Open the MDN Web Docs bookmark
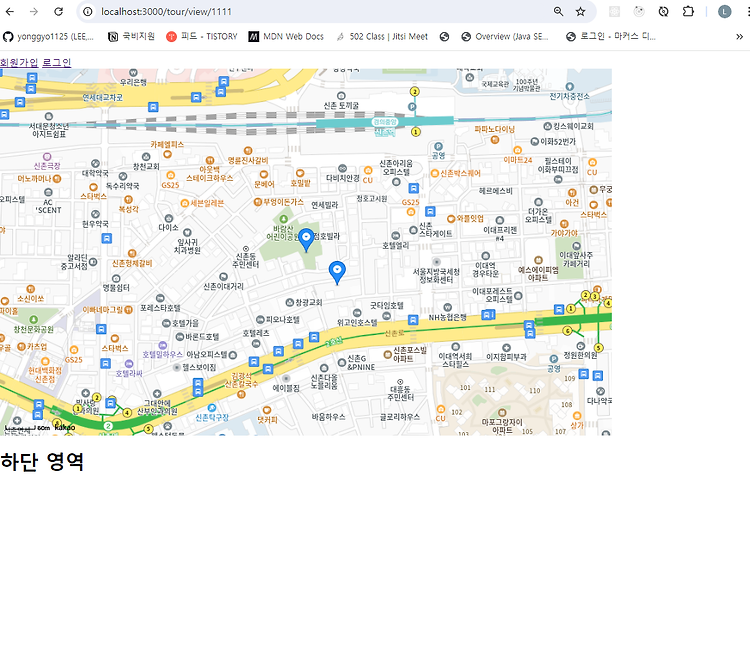Screen dimensions: 750x651 pyautogui.click(x=286, y=37)
